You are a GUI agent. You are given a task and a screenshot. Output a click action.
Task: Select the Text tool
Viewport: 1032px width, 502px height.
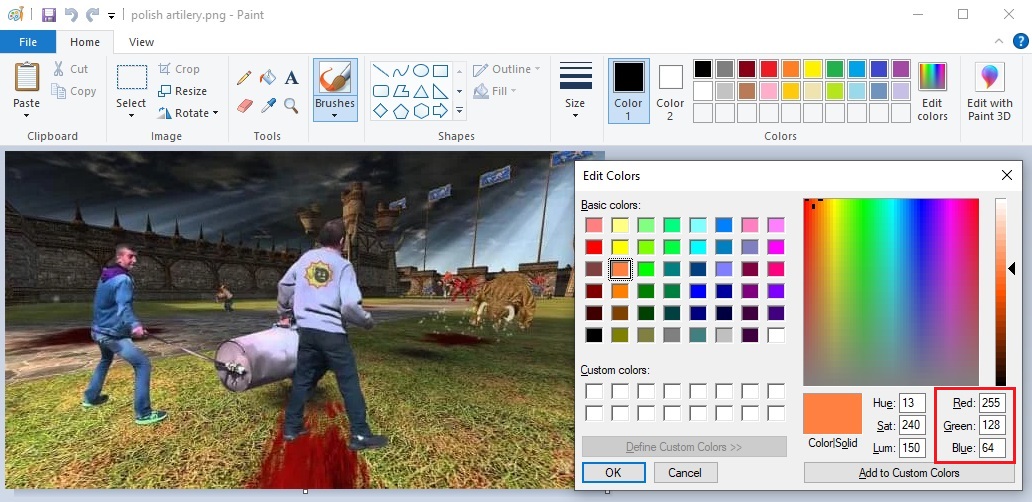click(292, 78)
